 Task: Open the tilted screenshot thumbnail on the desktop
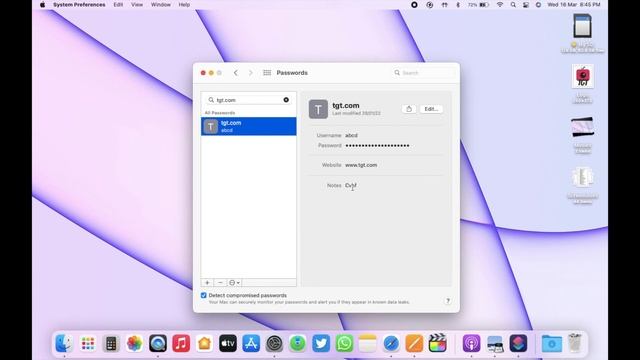tap(582, 127)
